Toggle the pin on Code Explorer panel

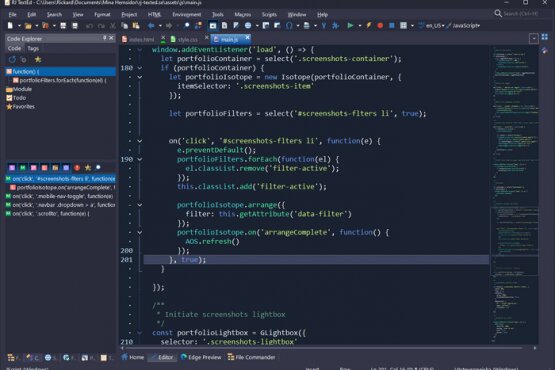click(105, 38)
